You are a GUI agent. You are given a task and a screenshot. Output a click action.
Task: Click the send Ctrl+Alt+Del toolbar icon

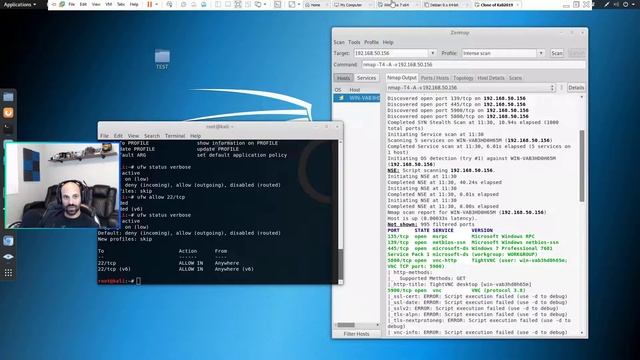[169, 4]
